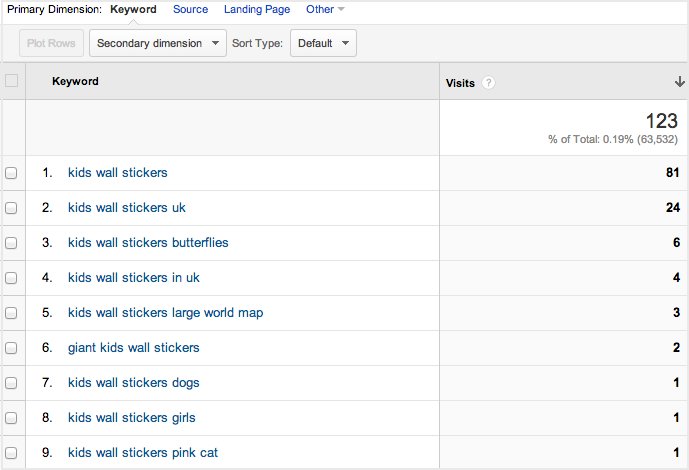The image size is (689, 470).
Task: Click the Visits help question mark icon
Action: [x=488, y=83]
